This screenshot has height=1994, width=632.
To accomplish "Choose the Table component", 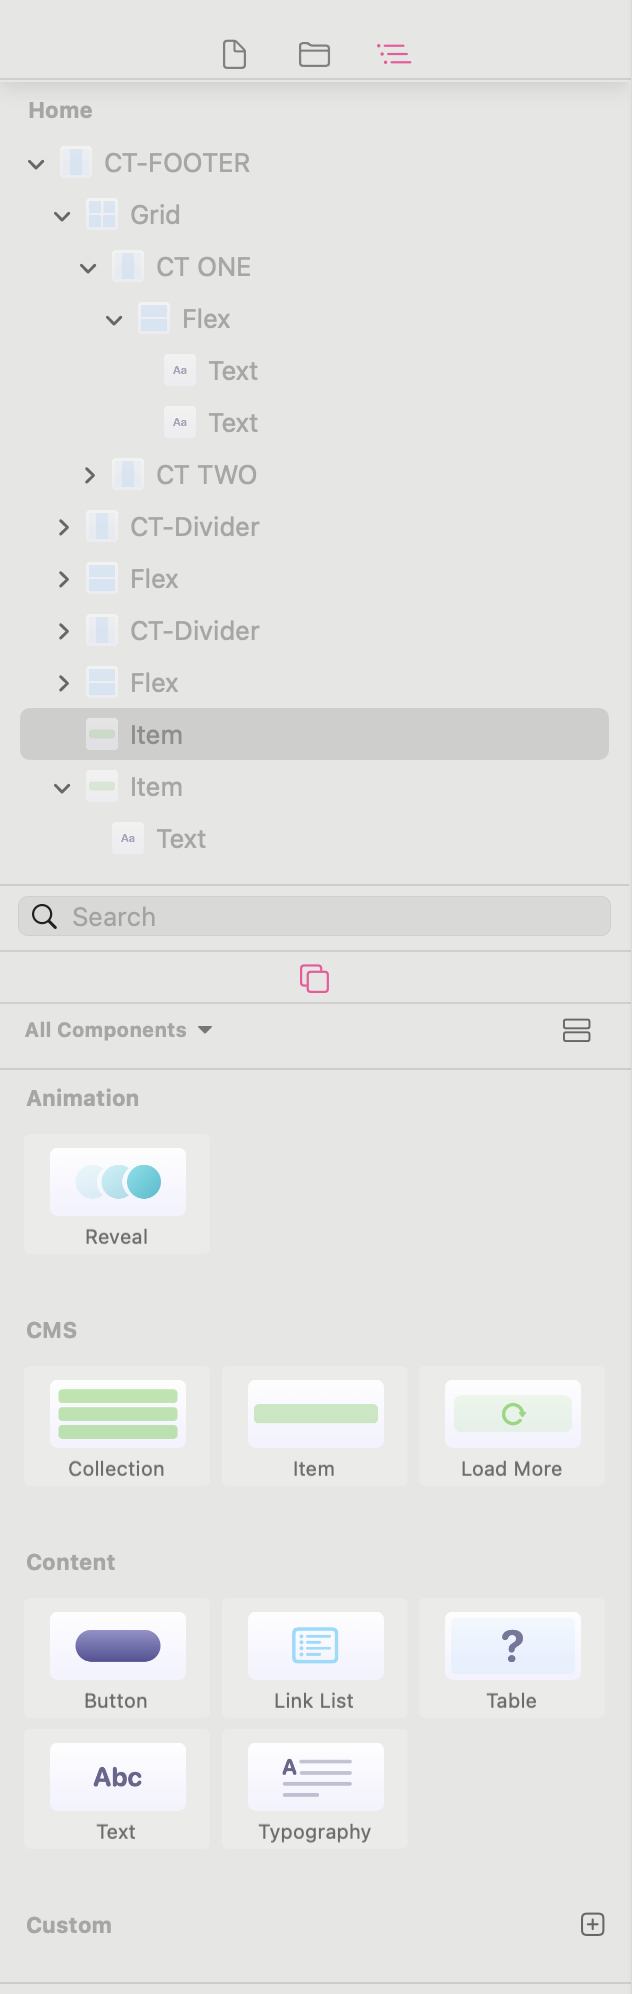I will (x=512, y=1658).
